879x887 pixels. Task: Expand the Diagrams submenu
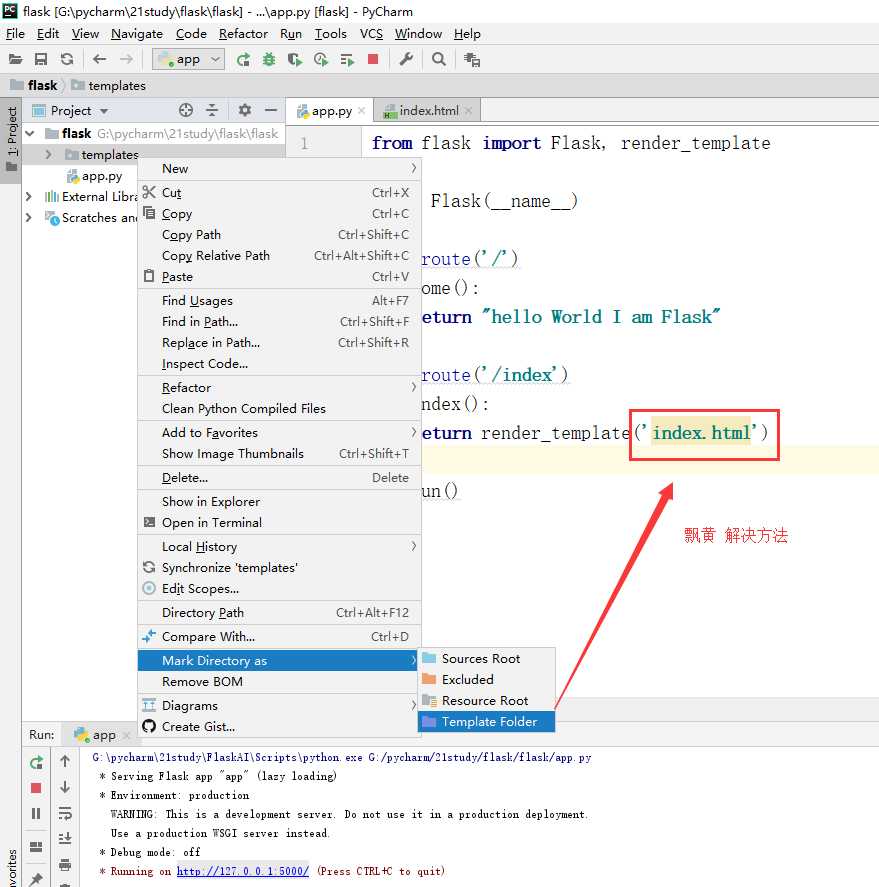pos(279,705)
